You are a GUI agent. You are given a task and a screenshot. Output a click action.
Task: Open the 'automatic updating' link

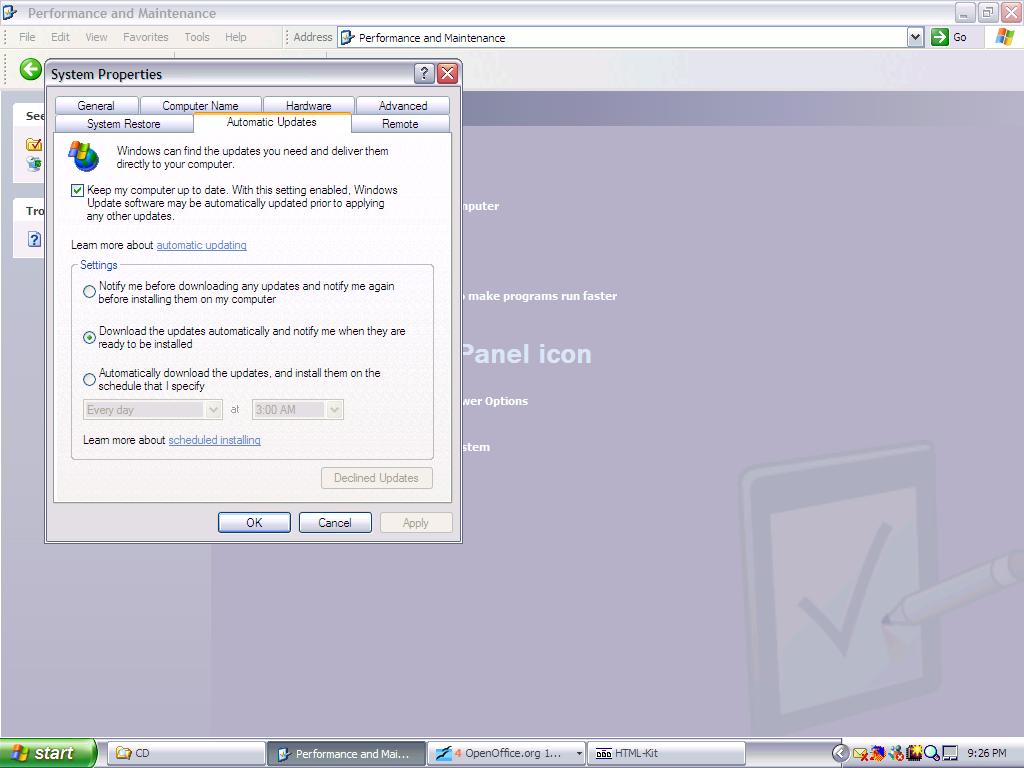201,245
